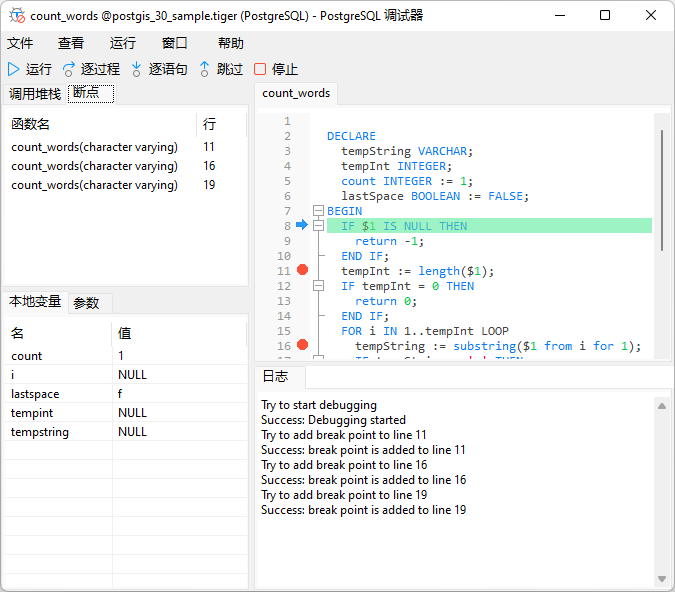Image resolution: width=675 pixels, height=592 pixels.
Task: Open the 窗口 (Window) menu
Action: [x=175, y=43]
